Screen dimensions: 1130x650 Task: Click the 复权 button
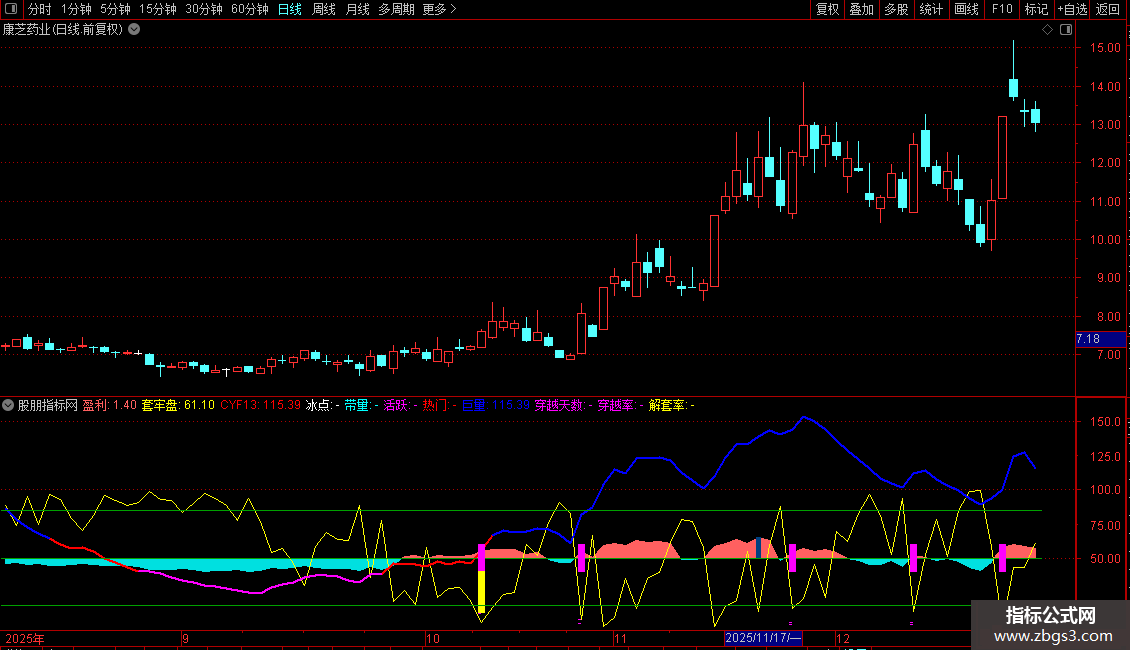tap(827, 9)
